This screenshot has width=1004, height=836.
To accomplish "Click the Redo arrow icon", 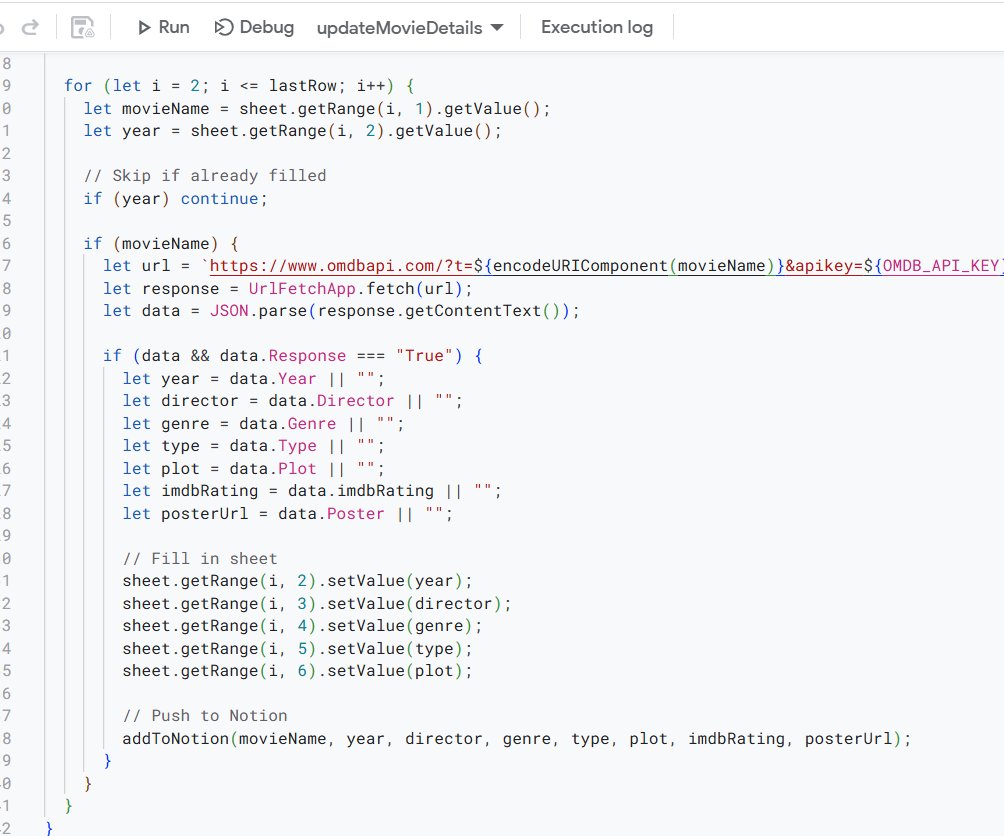I will pos(30,27).
